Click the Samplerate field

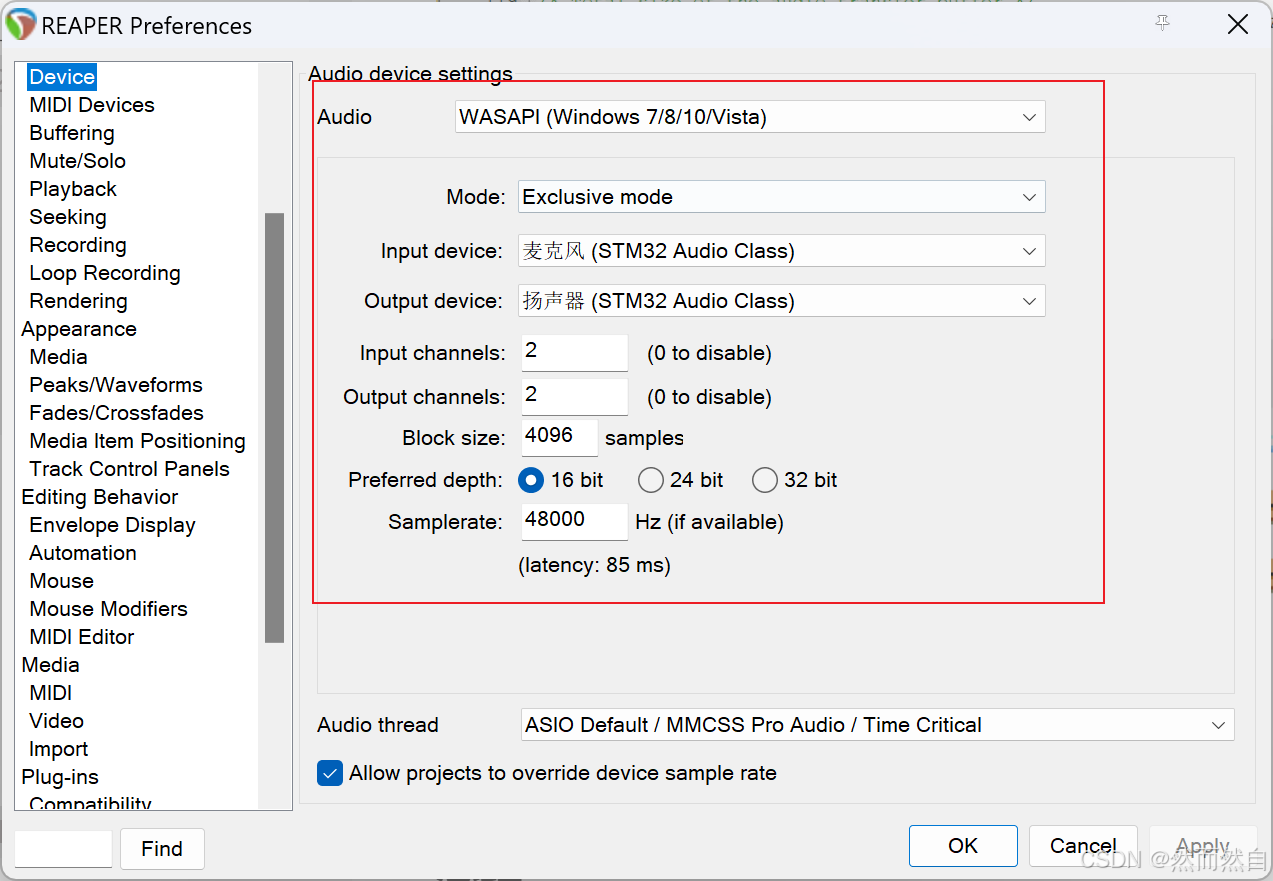(x=575, y=522)
